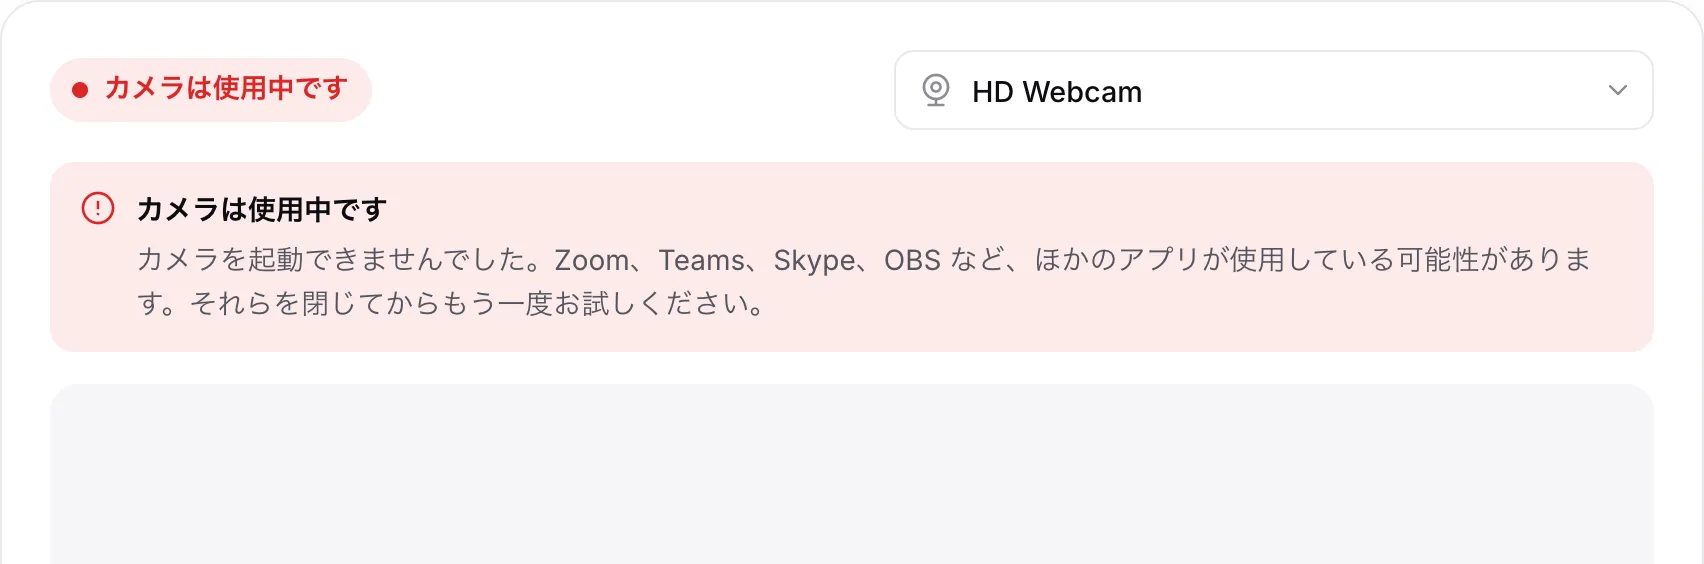The height and width of the screenshot is (564, 1704).
Task: Click the bold カメラは使用中です alert heading
Action: click(262, 209)
